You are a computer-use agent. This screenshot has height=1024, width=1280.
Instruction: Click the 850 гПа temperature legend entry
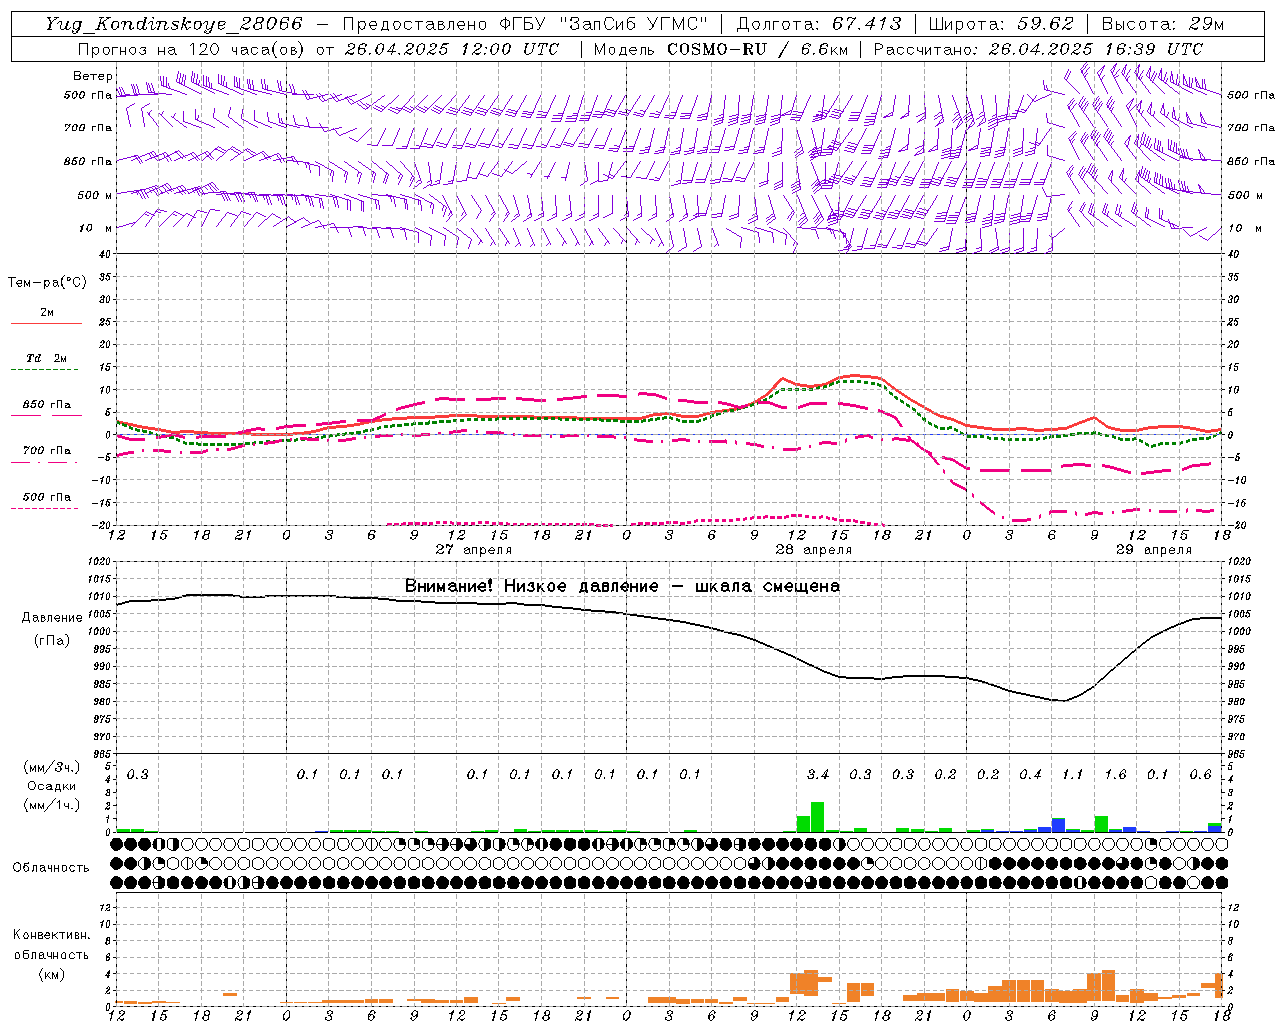46,405
